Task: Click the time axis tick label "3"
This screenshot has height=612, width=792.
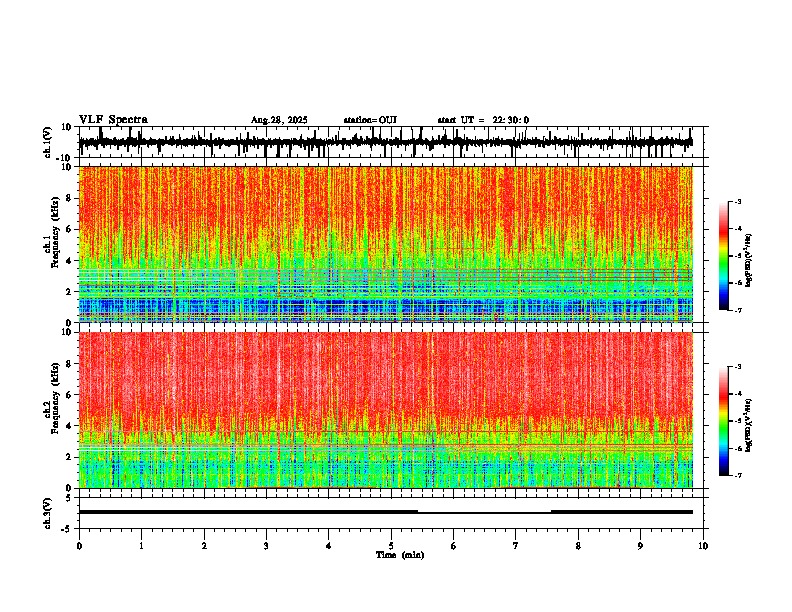Action: (266, 546)
